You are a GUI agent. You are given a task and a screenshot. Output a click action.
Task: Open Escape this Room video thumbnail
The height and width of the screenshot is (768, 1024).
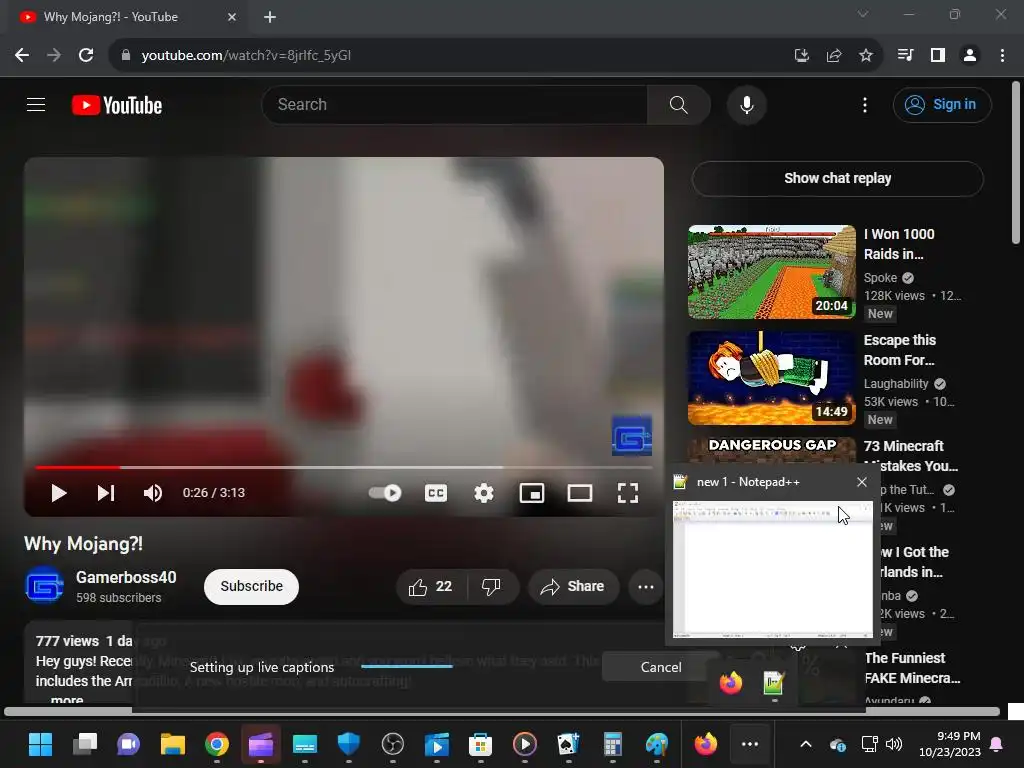(771, 378)
